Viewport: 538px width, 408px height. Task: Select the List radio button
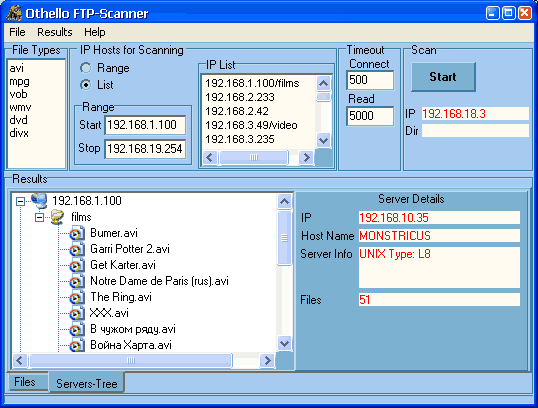click(86, 85)
